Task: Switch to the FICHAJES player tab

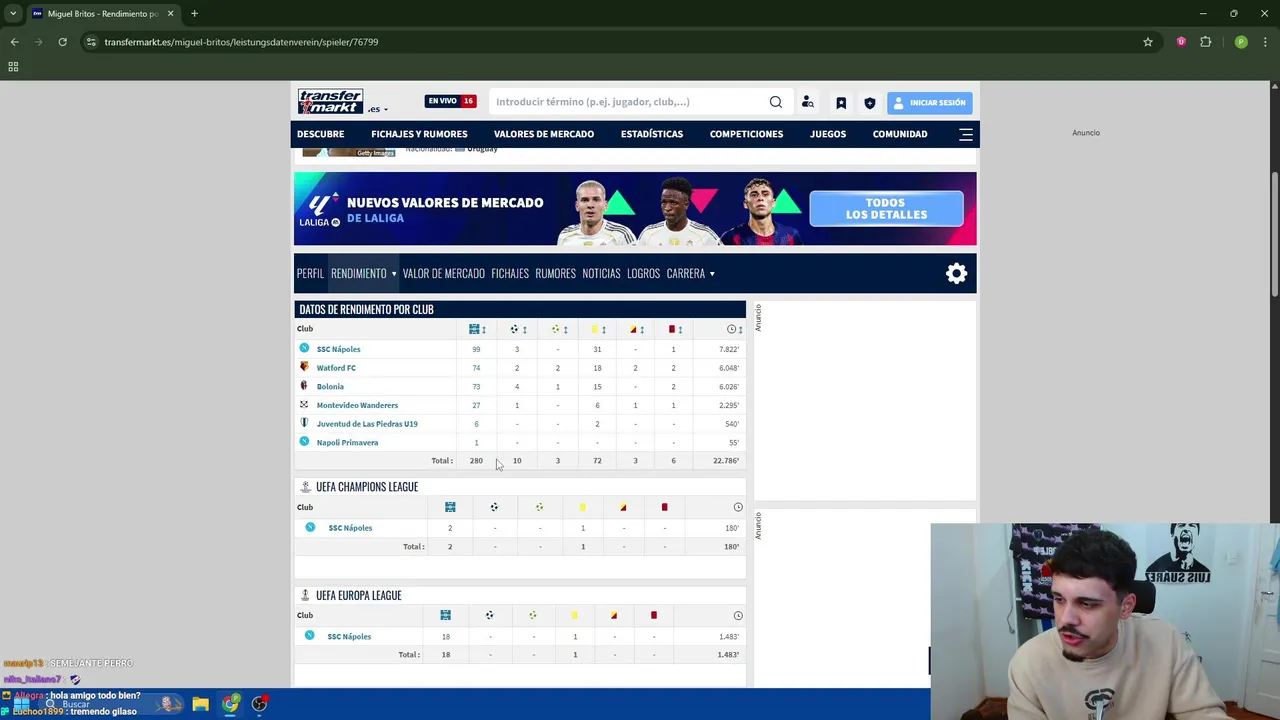Action: [x=510, y=274]
